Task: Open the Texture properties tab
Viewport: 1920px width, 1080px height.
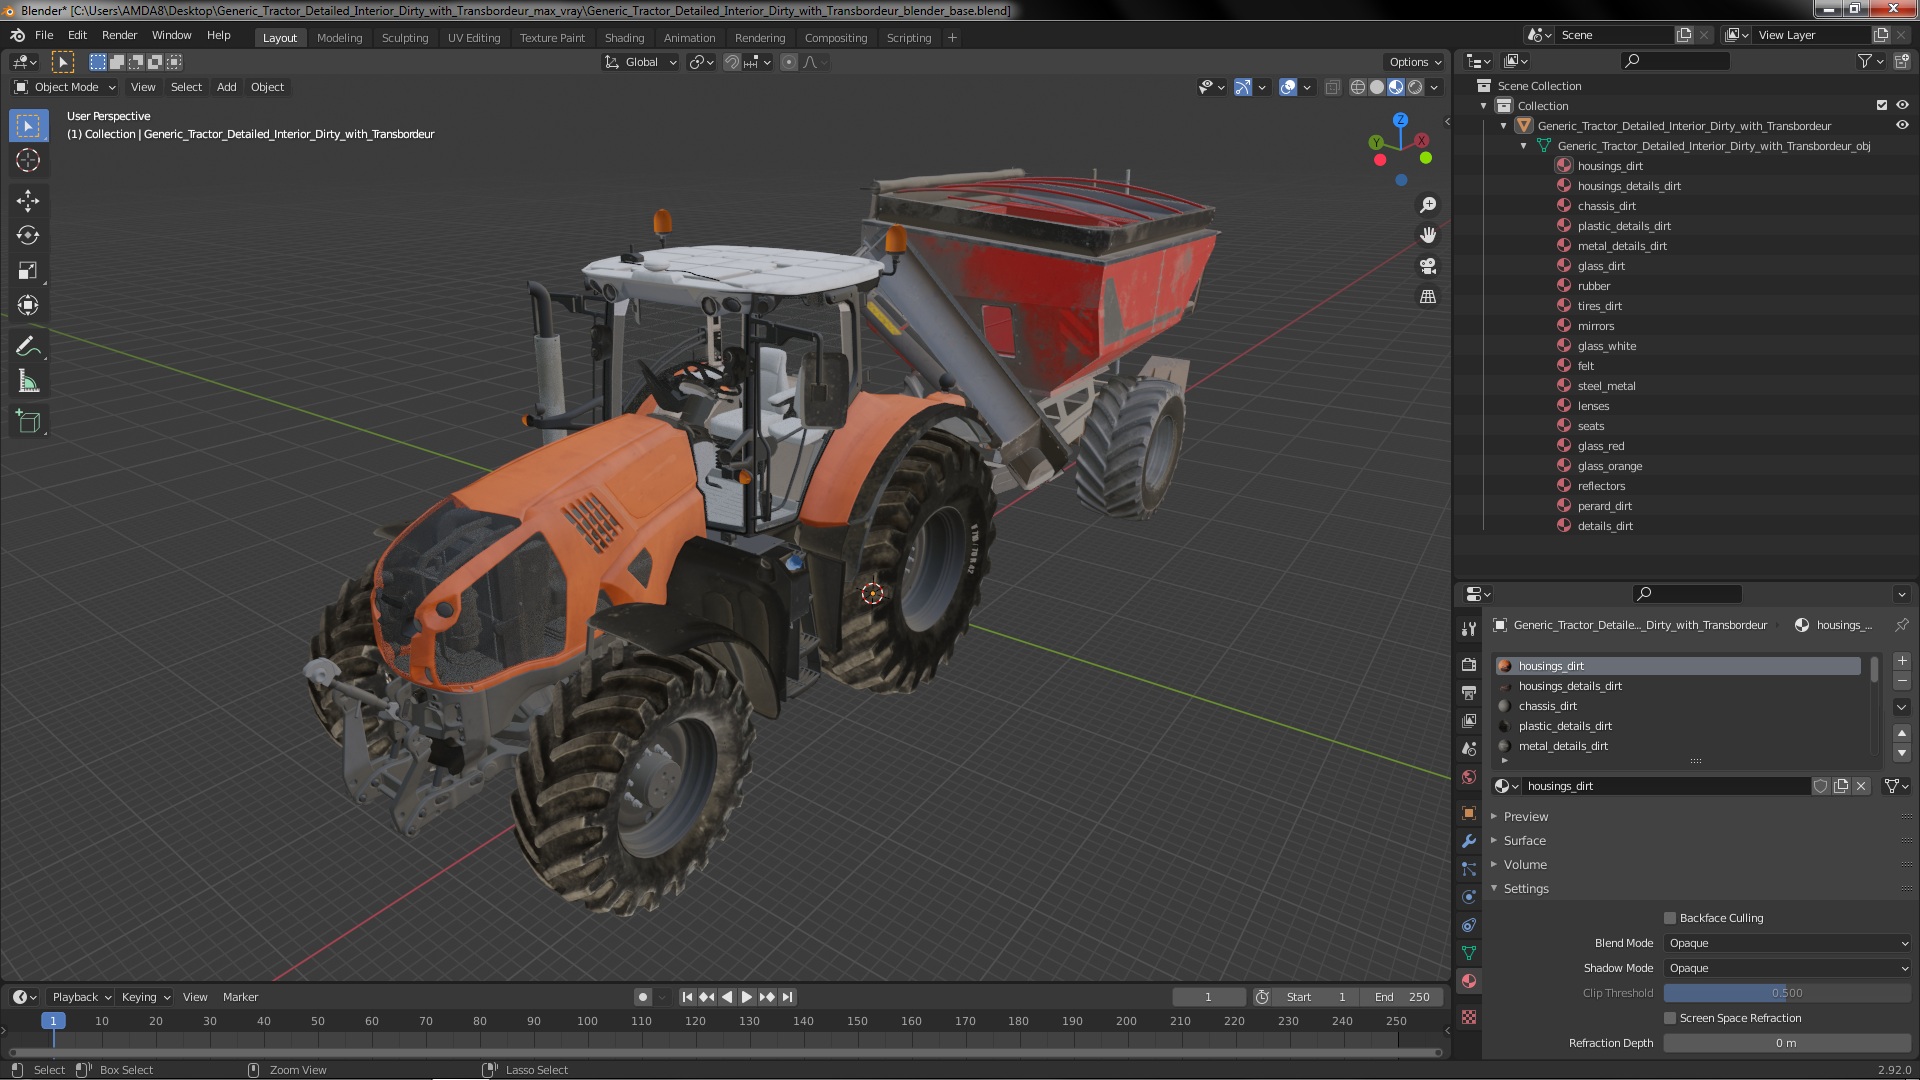Action: pyautogui.click(x=1469, y=1017)
